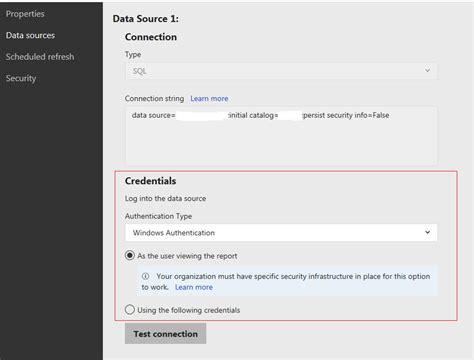Follow Learn more link beside Connection string
This screenshot has height=360, width=474.
point(209,99)
